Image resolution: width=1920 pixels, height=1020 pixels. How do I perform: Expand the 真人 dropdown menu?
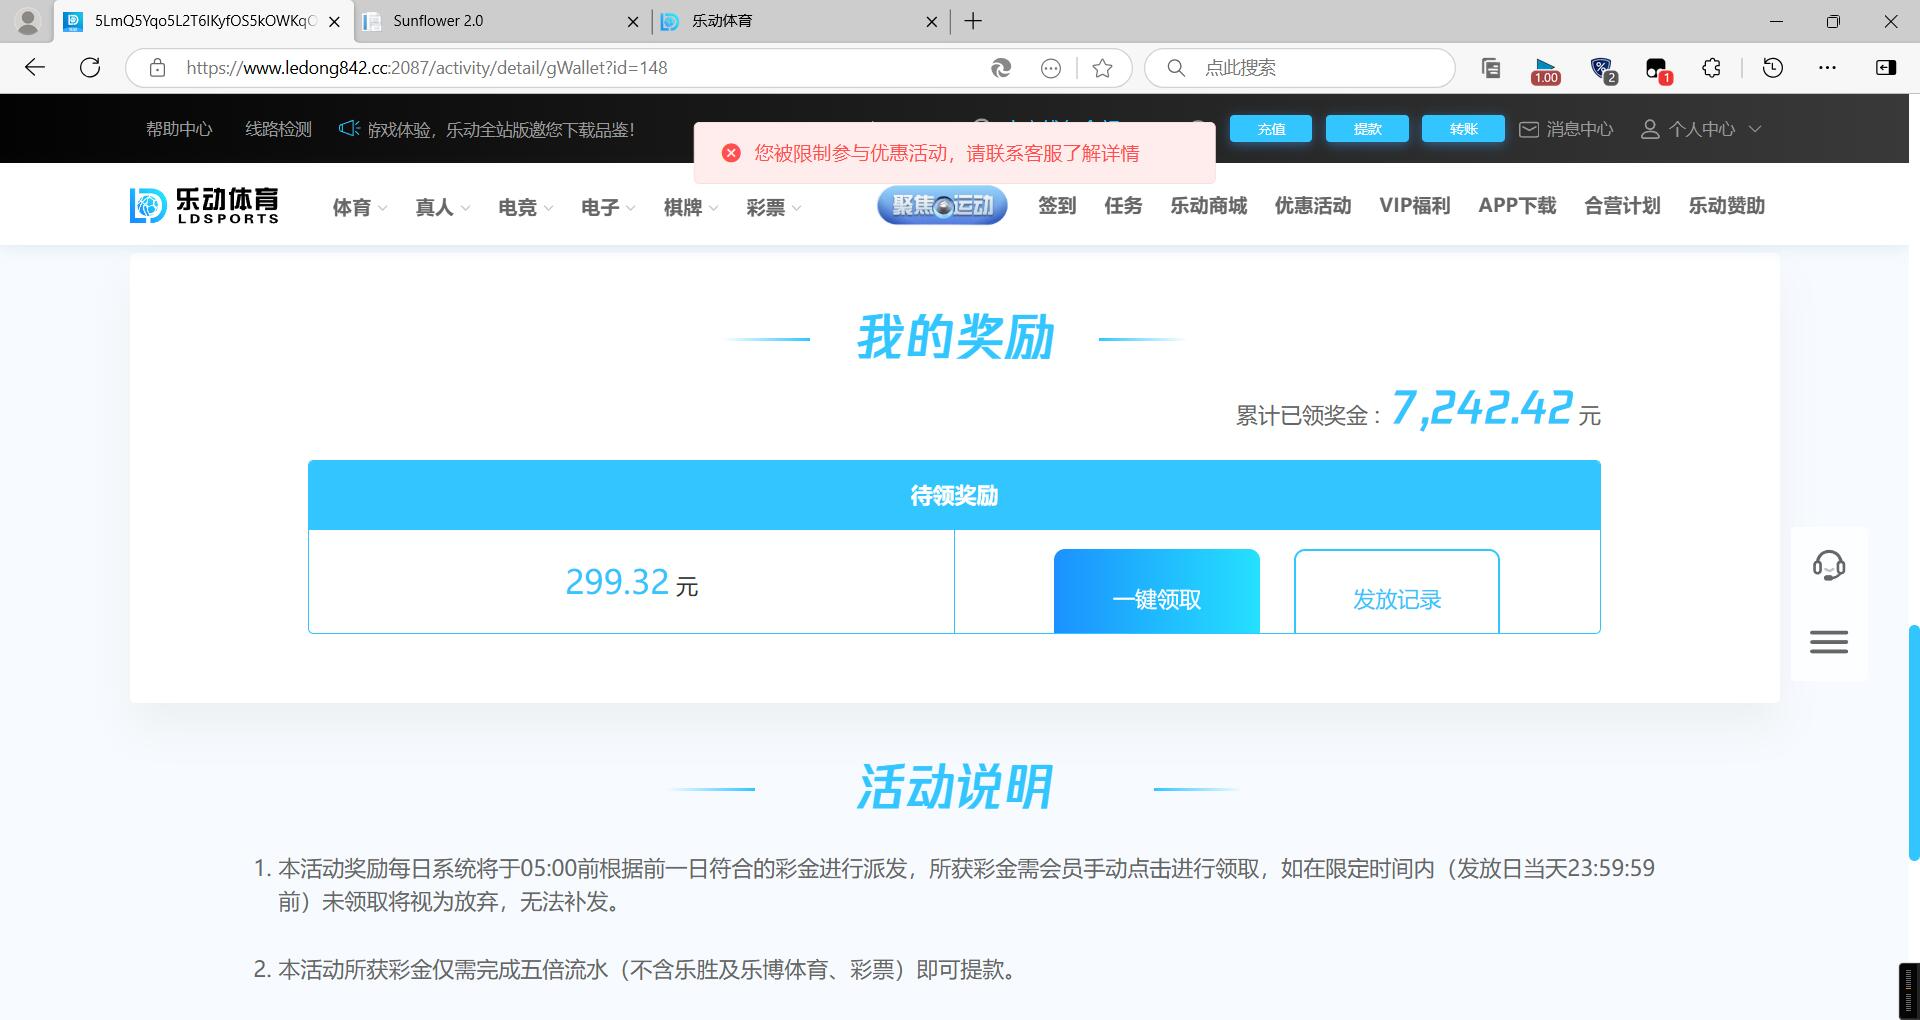click(442, 208)
